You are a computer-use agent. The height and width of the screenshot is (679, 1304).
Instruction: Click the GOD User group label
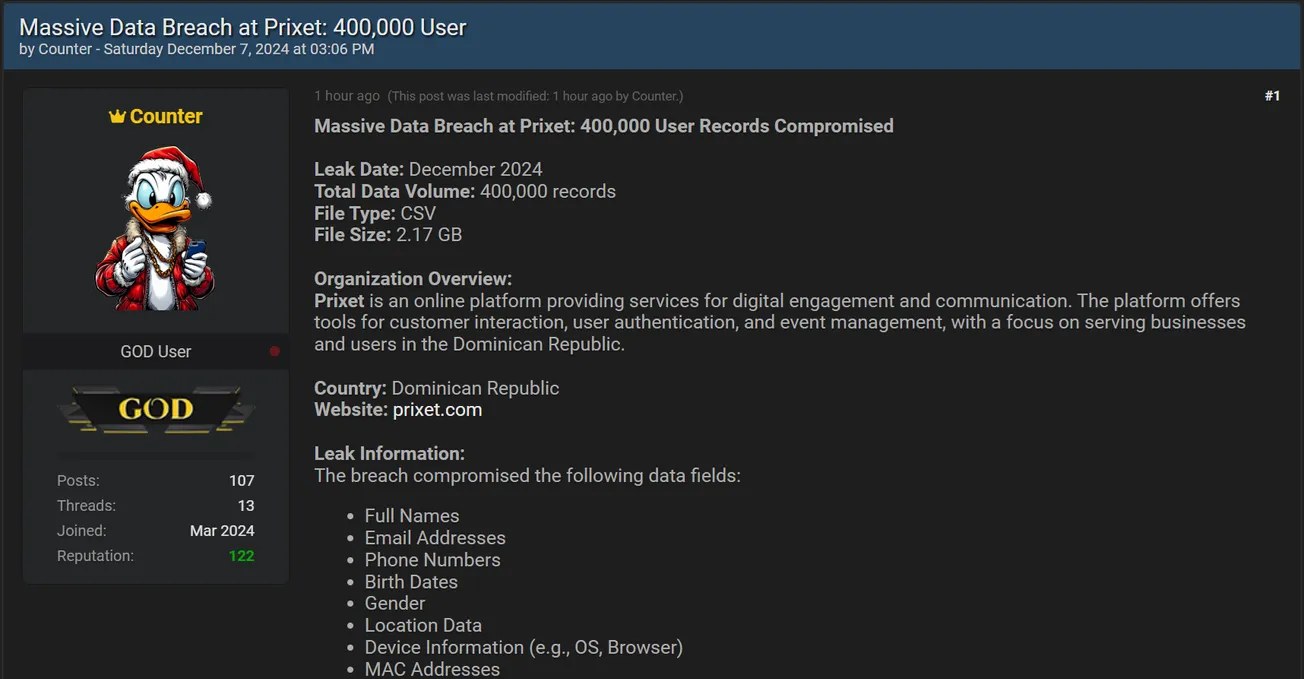click(x=155, y=351)
